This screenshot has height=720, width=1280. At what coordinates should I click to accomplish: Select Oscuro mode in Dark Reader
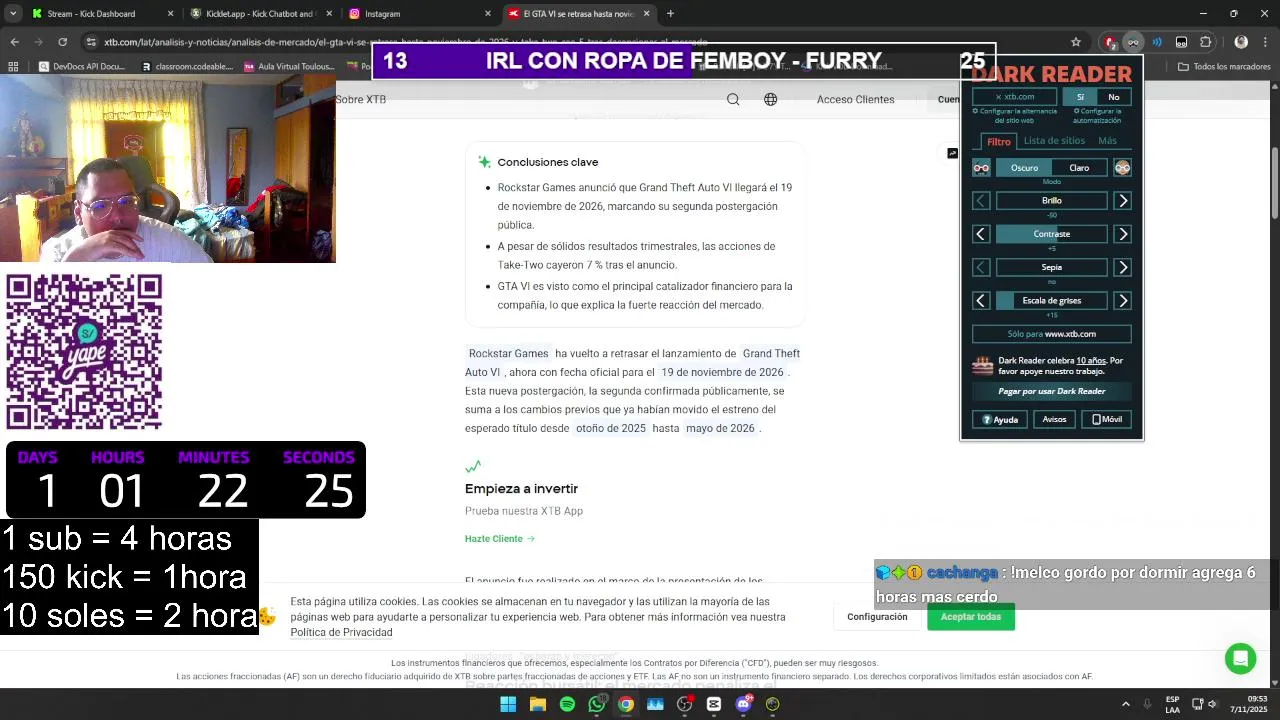click(x=1024, y=168)
